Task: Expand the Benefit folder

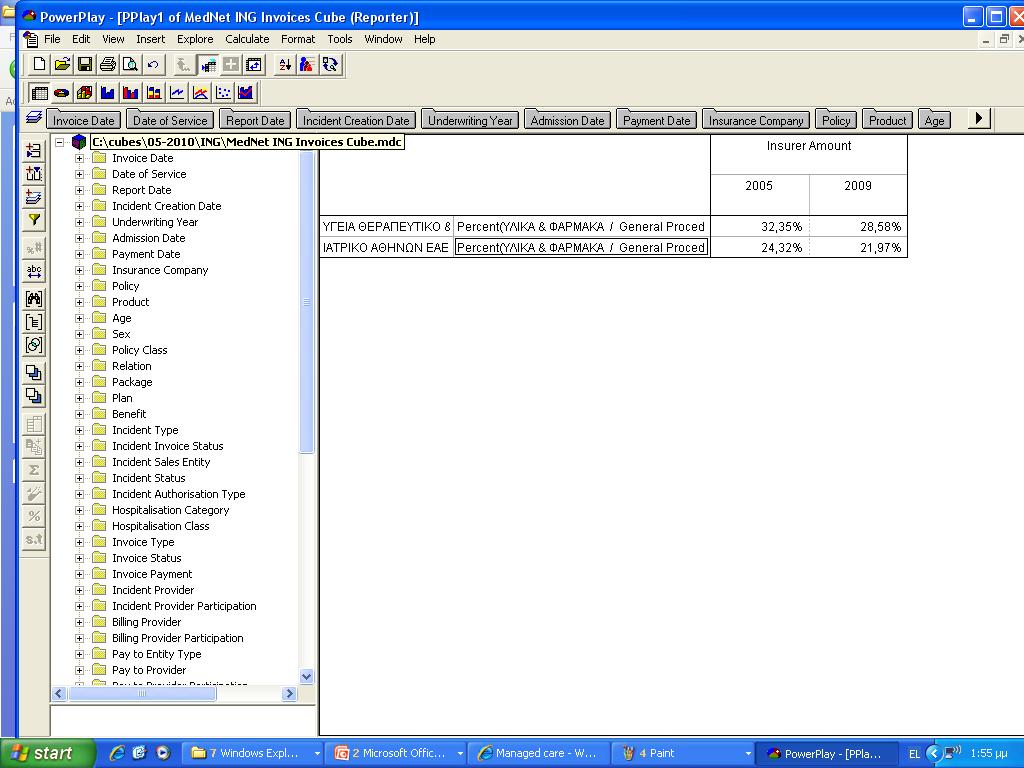Action: 79,414
